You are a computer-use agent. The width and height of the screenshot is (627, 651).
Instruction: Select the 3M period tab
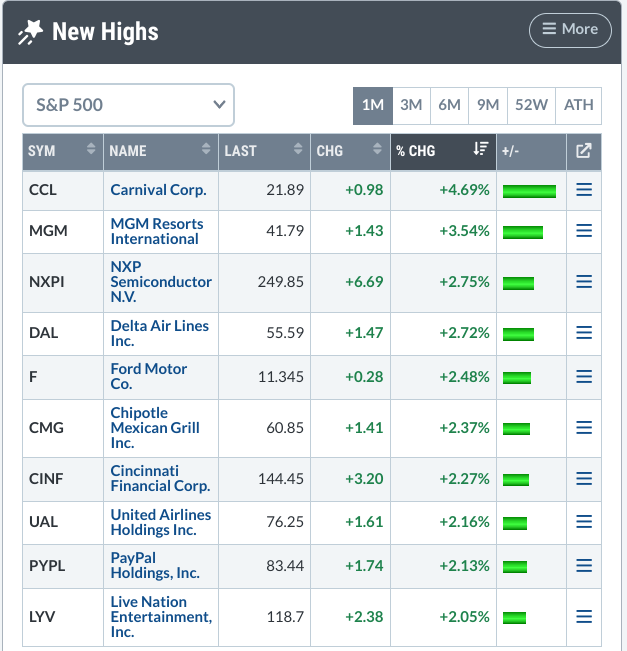[411, 105]
